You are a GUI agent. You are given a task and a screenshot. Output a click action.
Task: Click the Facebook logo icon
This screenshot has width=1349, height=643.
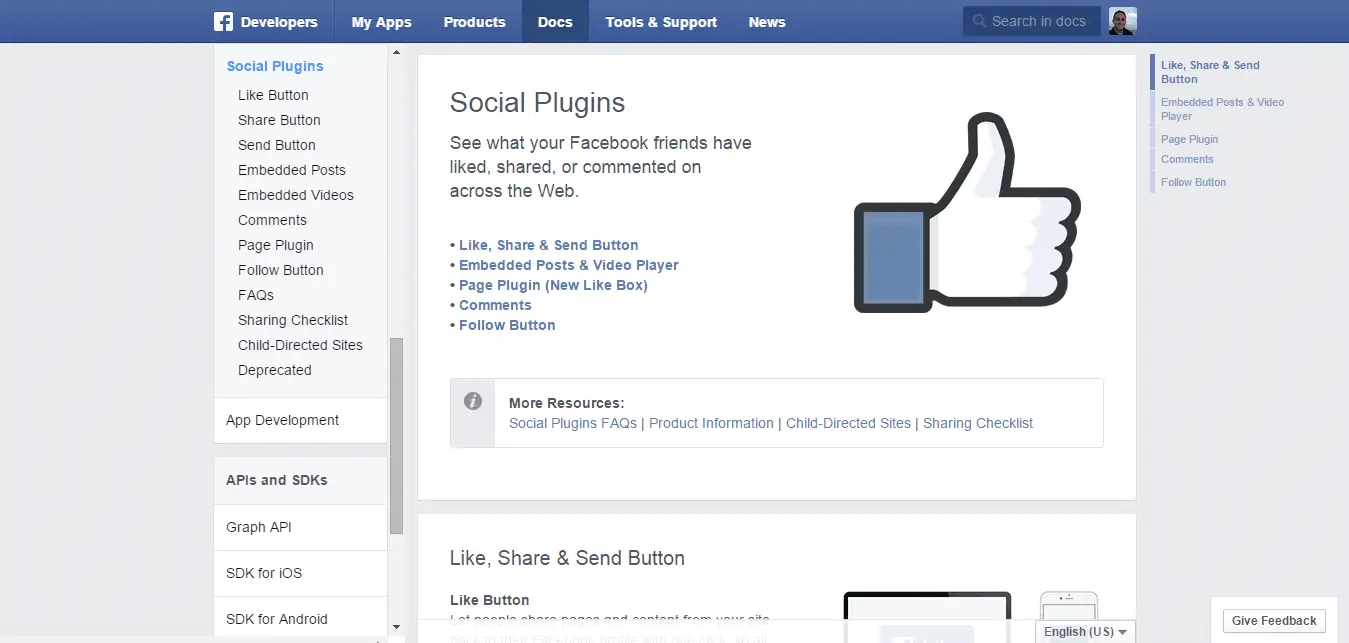[x=223, y=21]
